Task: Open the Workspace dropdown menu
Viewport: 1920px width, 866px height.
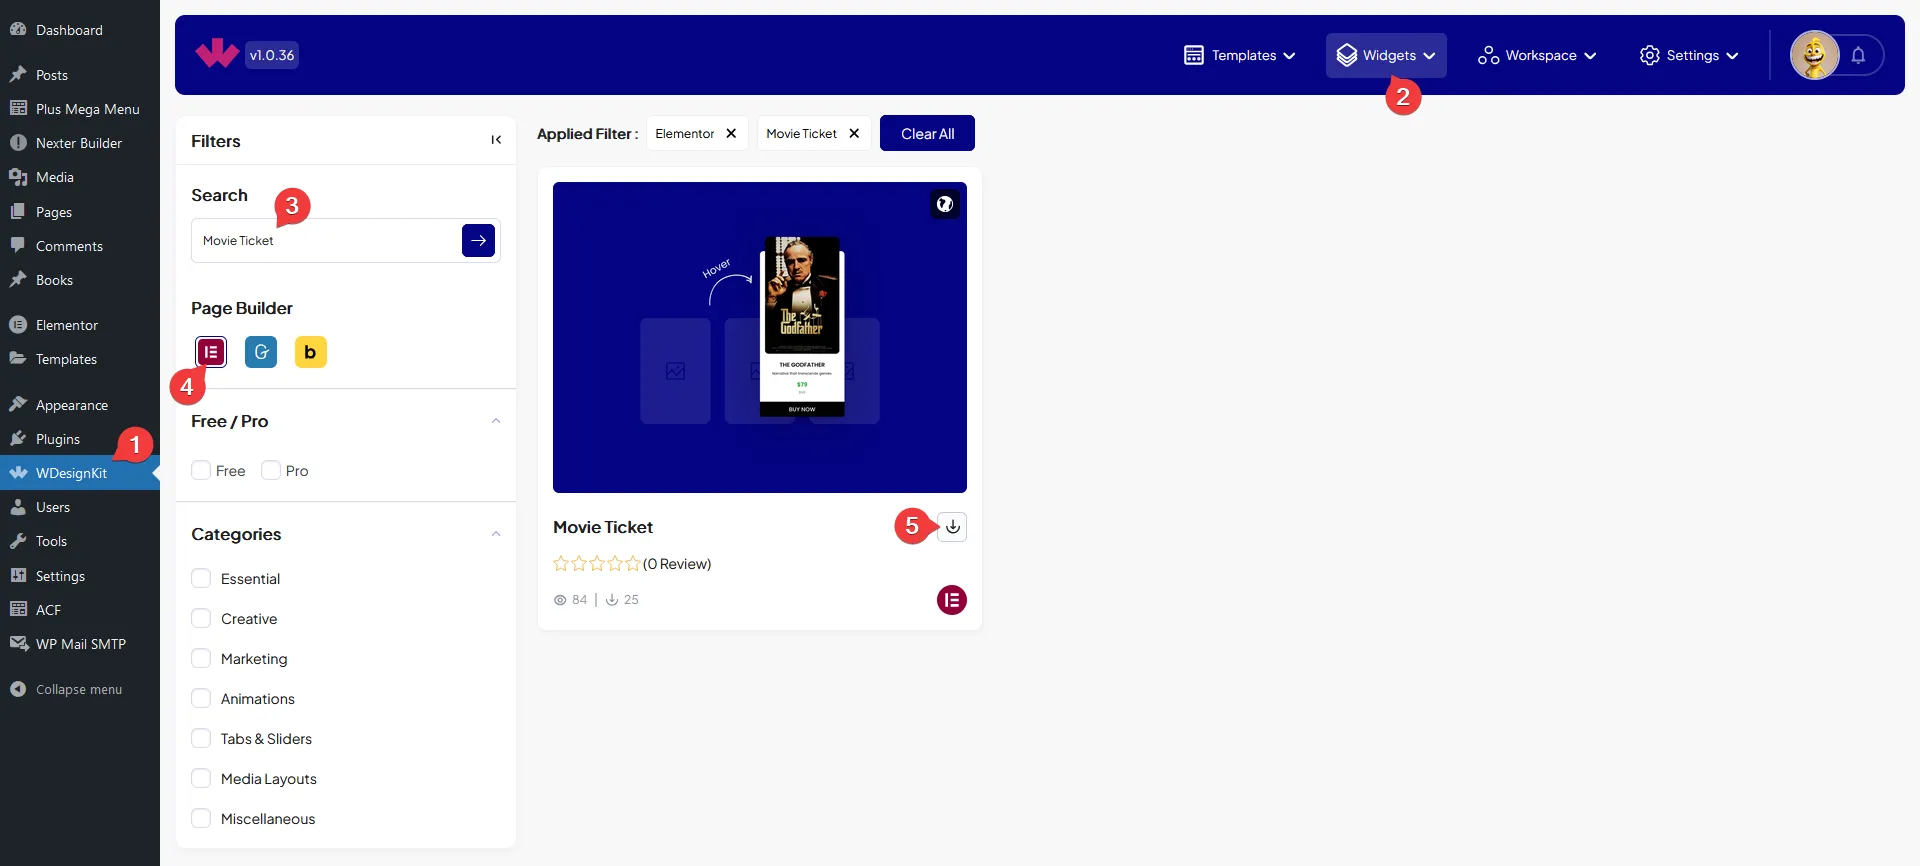Action: coord(1537,56)
